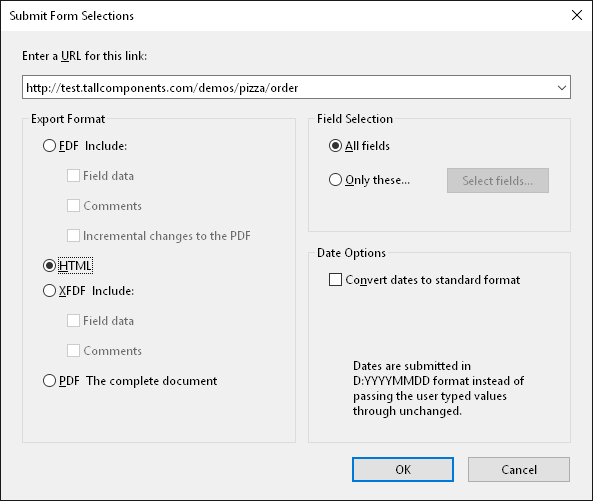Screen dimensions: 593x502
Task: Select PDF The complete document option
Action: [50, 381]
